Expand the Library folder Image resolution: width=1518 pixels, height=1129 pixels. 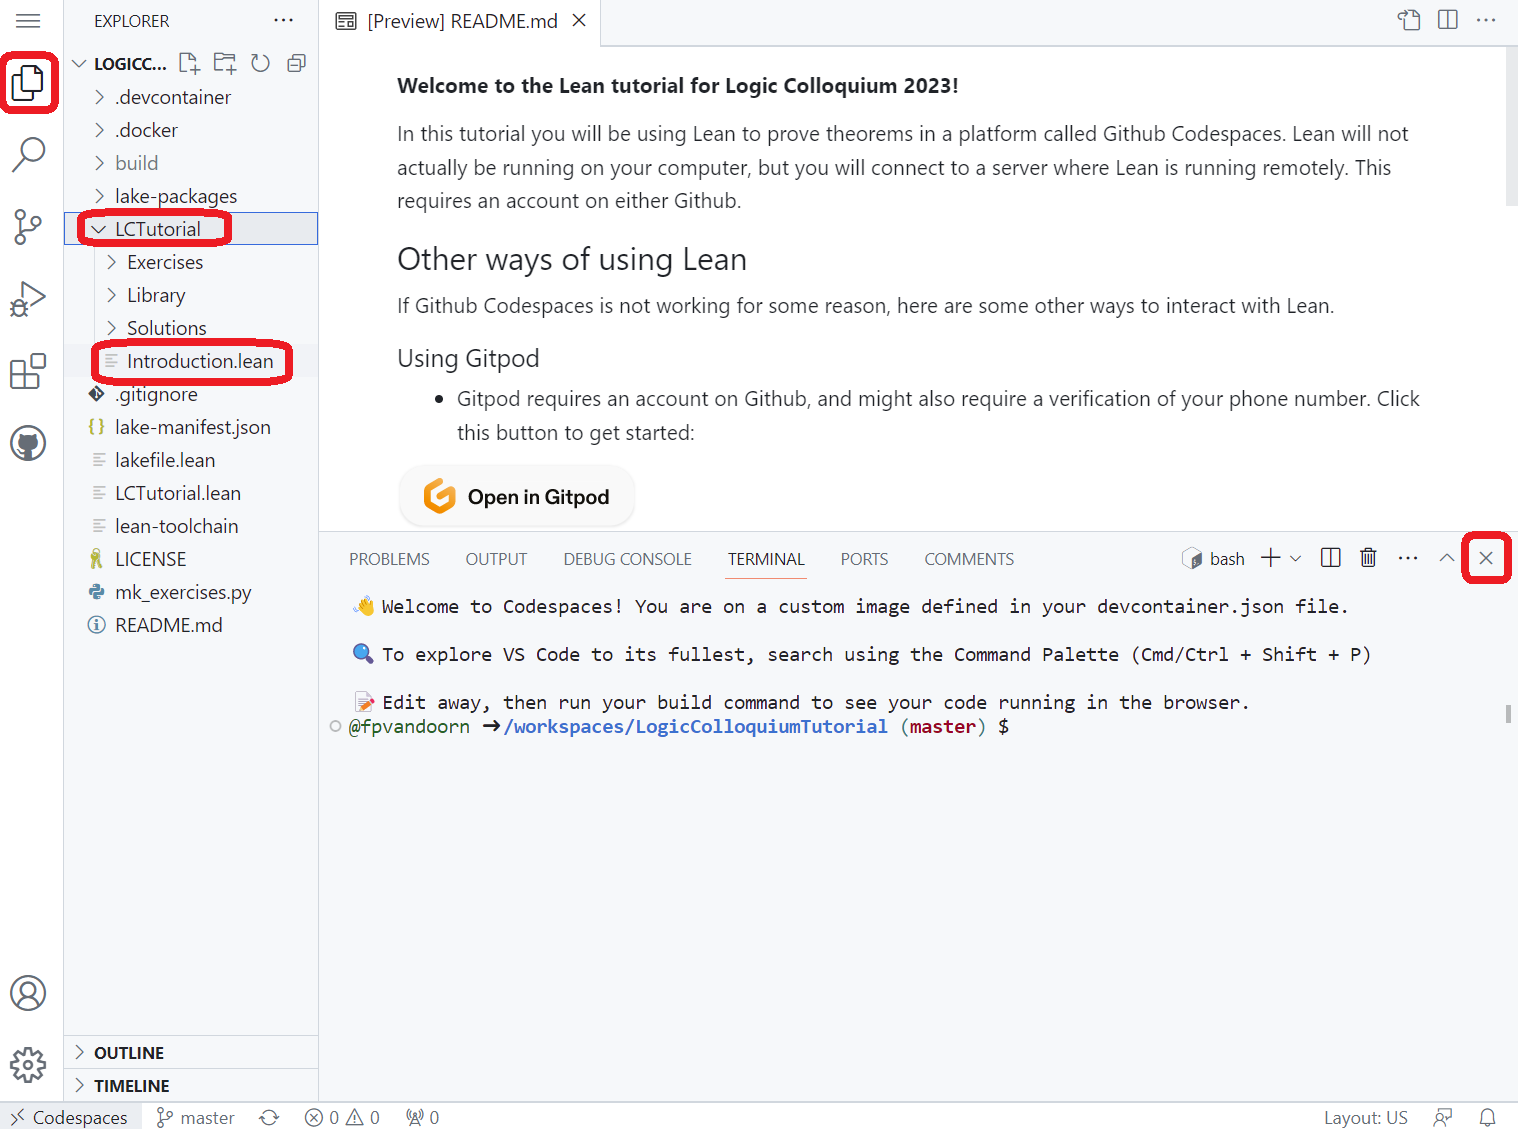[x=191, y=295]
